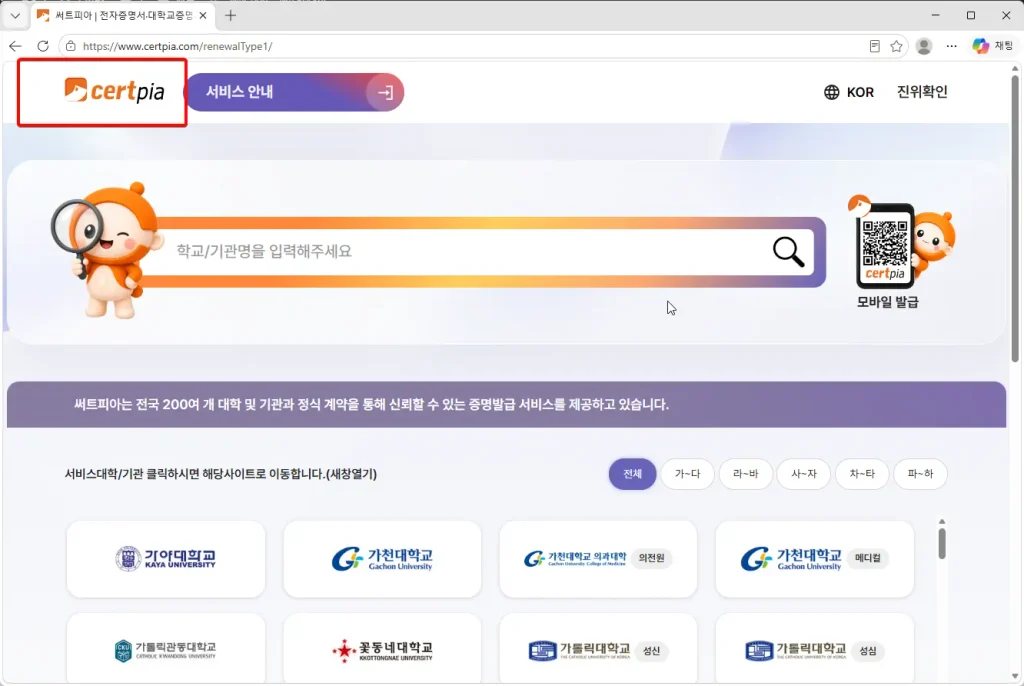
Task: Open a new browser tab
Action: [x=230, y=16]
